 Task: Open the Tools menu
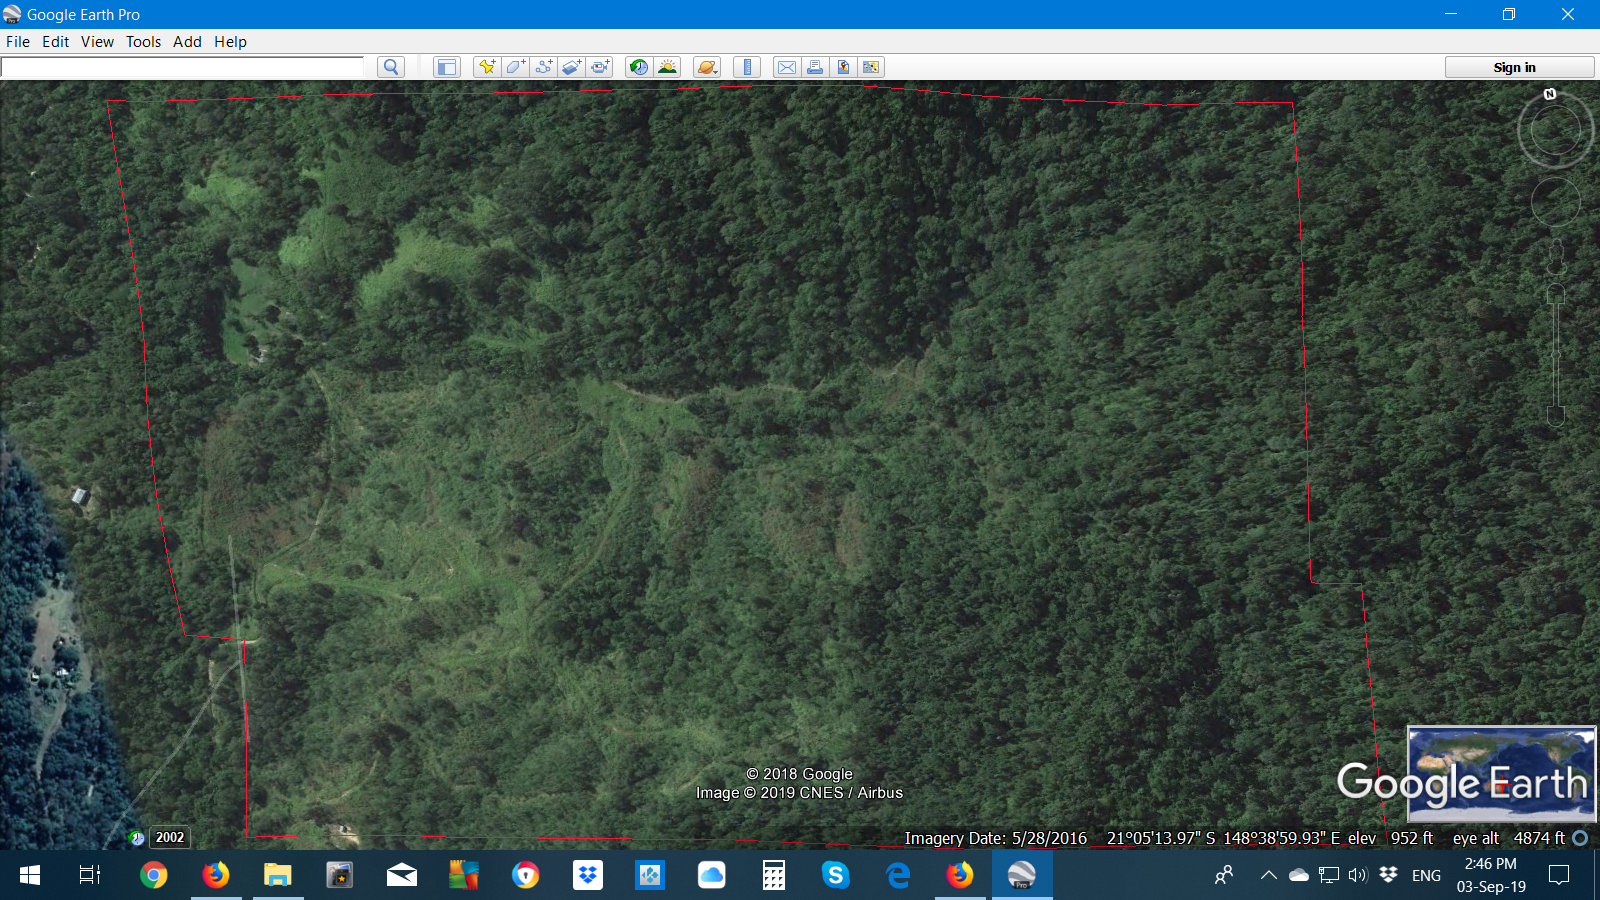coord(143,42)
